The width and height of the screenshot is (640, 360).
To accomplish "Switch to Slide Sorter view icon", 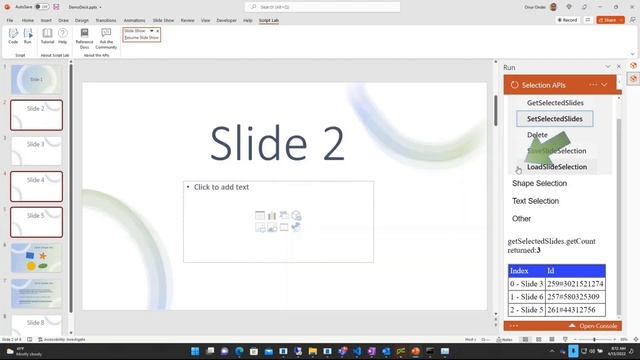I will pos(539,339).
